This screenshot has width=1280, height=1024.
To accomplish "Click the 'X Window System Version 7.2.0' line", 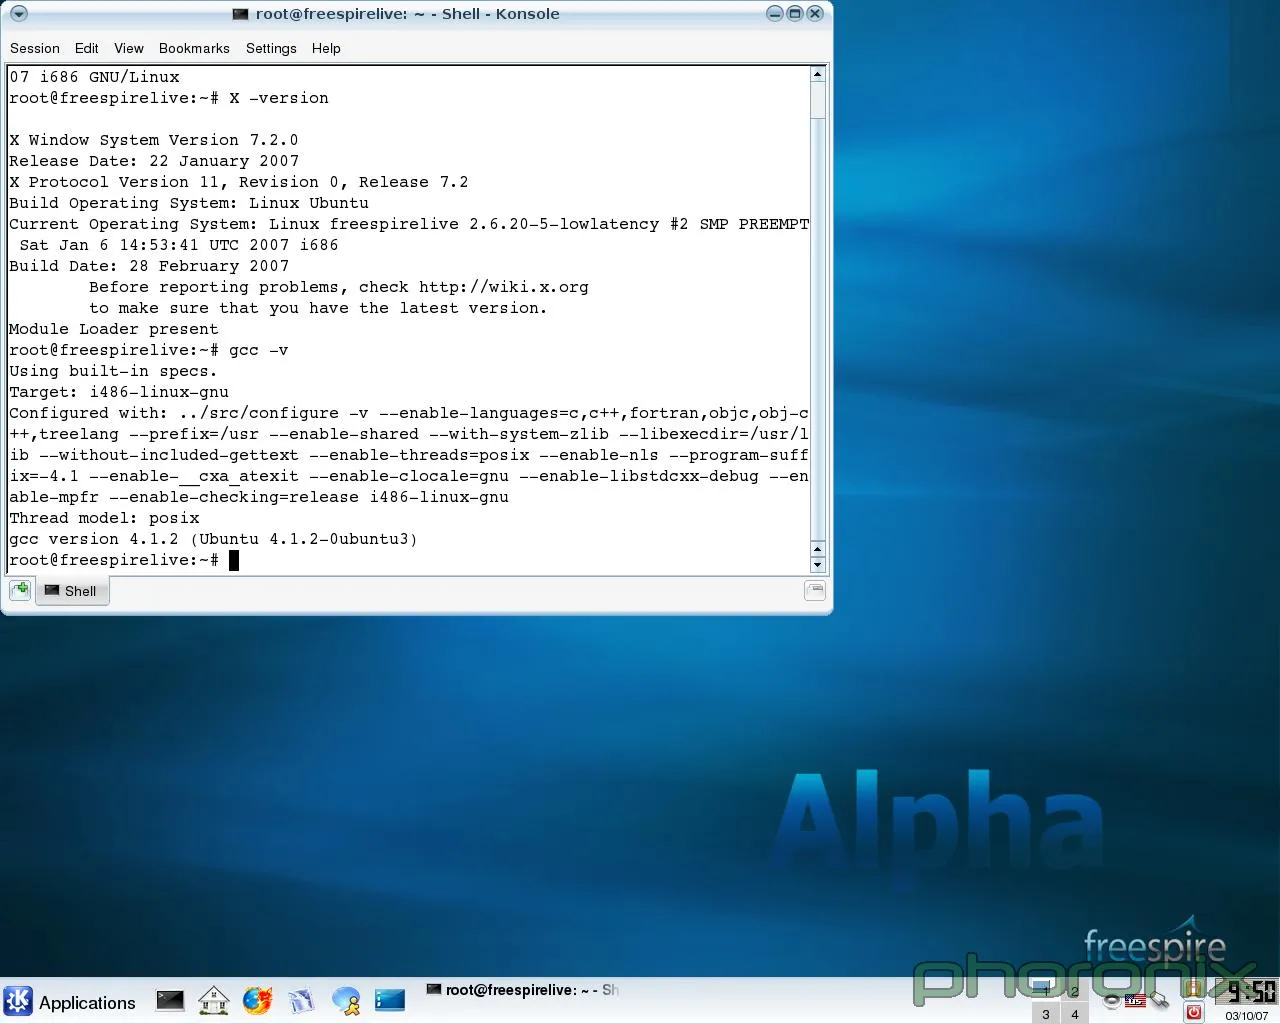I will coord(154,140).
